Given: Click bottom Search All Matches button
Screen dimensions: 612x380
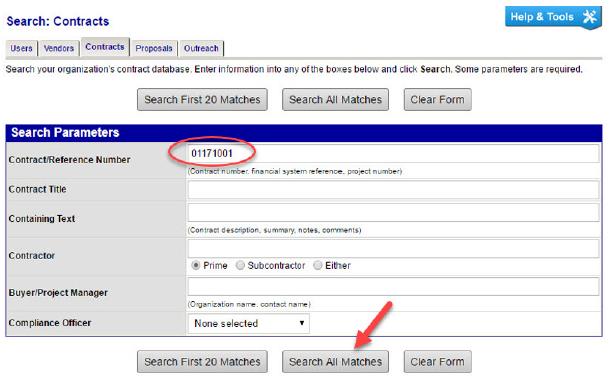Looking at the screenshot, I should click(335, 362).
